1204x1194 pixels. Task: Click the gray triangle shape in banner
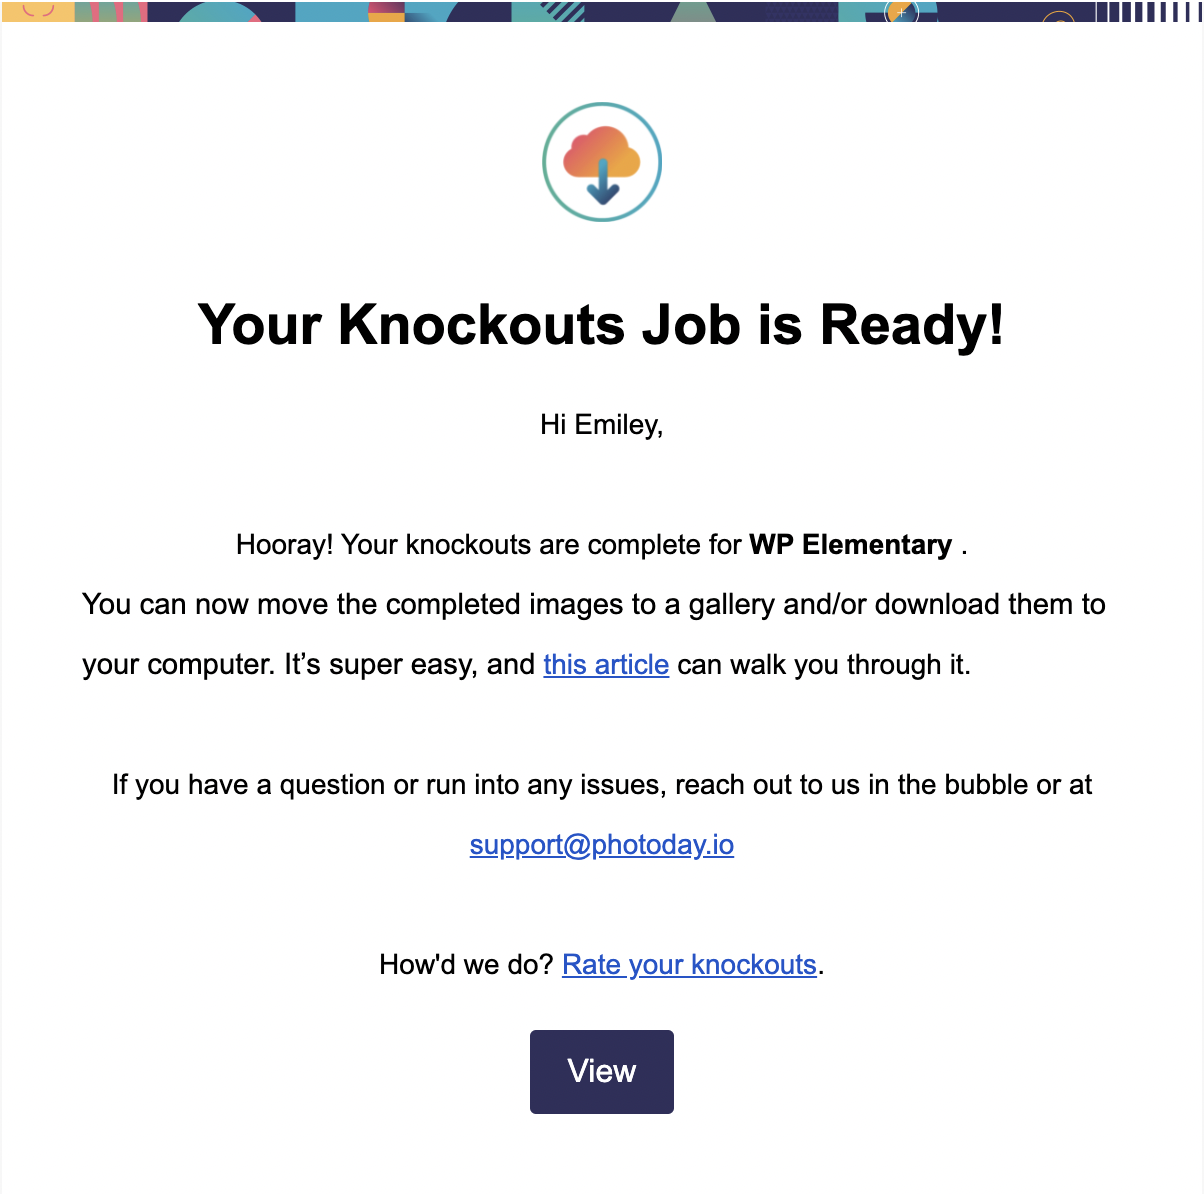[x=692, y=11]
